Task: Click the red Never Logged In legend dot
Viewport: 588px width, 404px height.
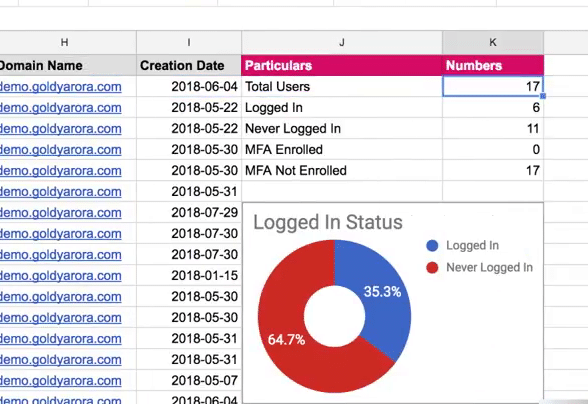Action: click(432, 267)
